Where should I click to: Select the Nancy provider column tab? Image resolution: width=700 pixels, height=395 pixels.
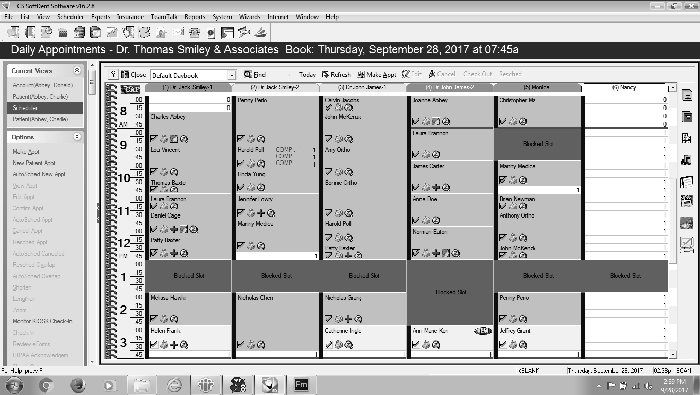pyautogui.click(x=624, y=87)
